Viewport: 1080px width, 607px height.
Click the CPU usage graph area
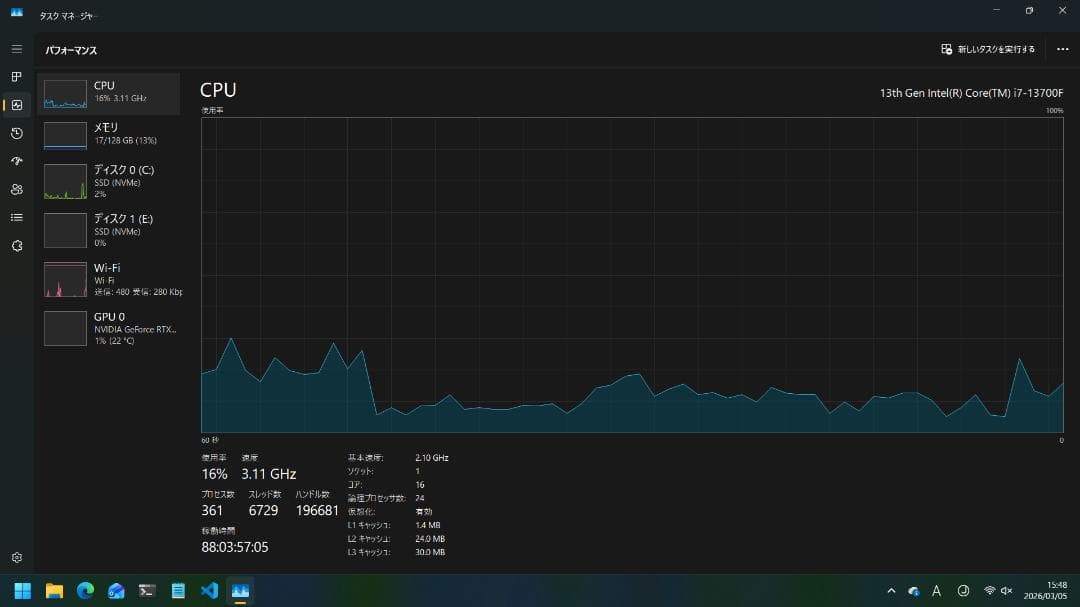point(632,275)
